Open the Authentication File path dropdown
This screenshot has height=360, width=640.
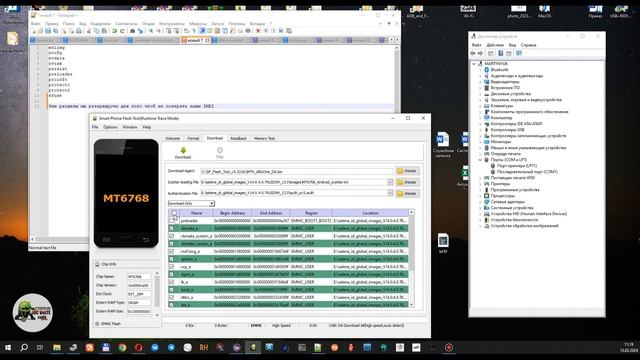click(390, 193)
